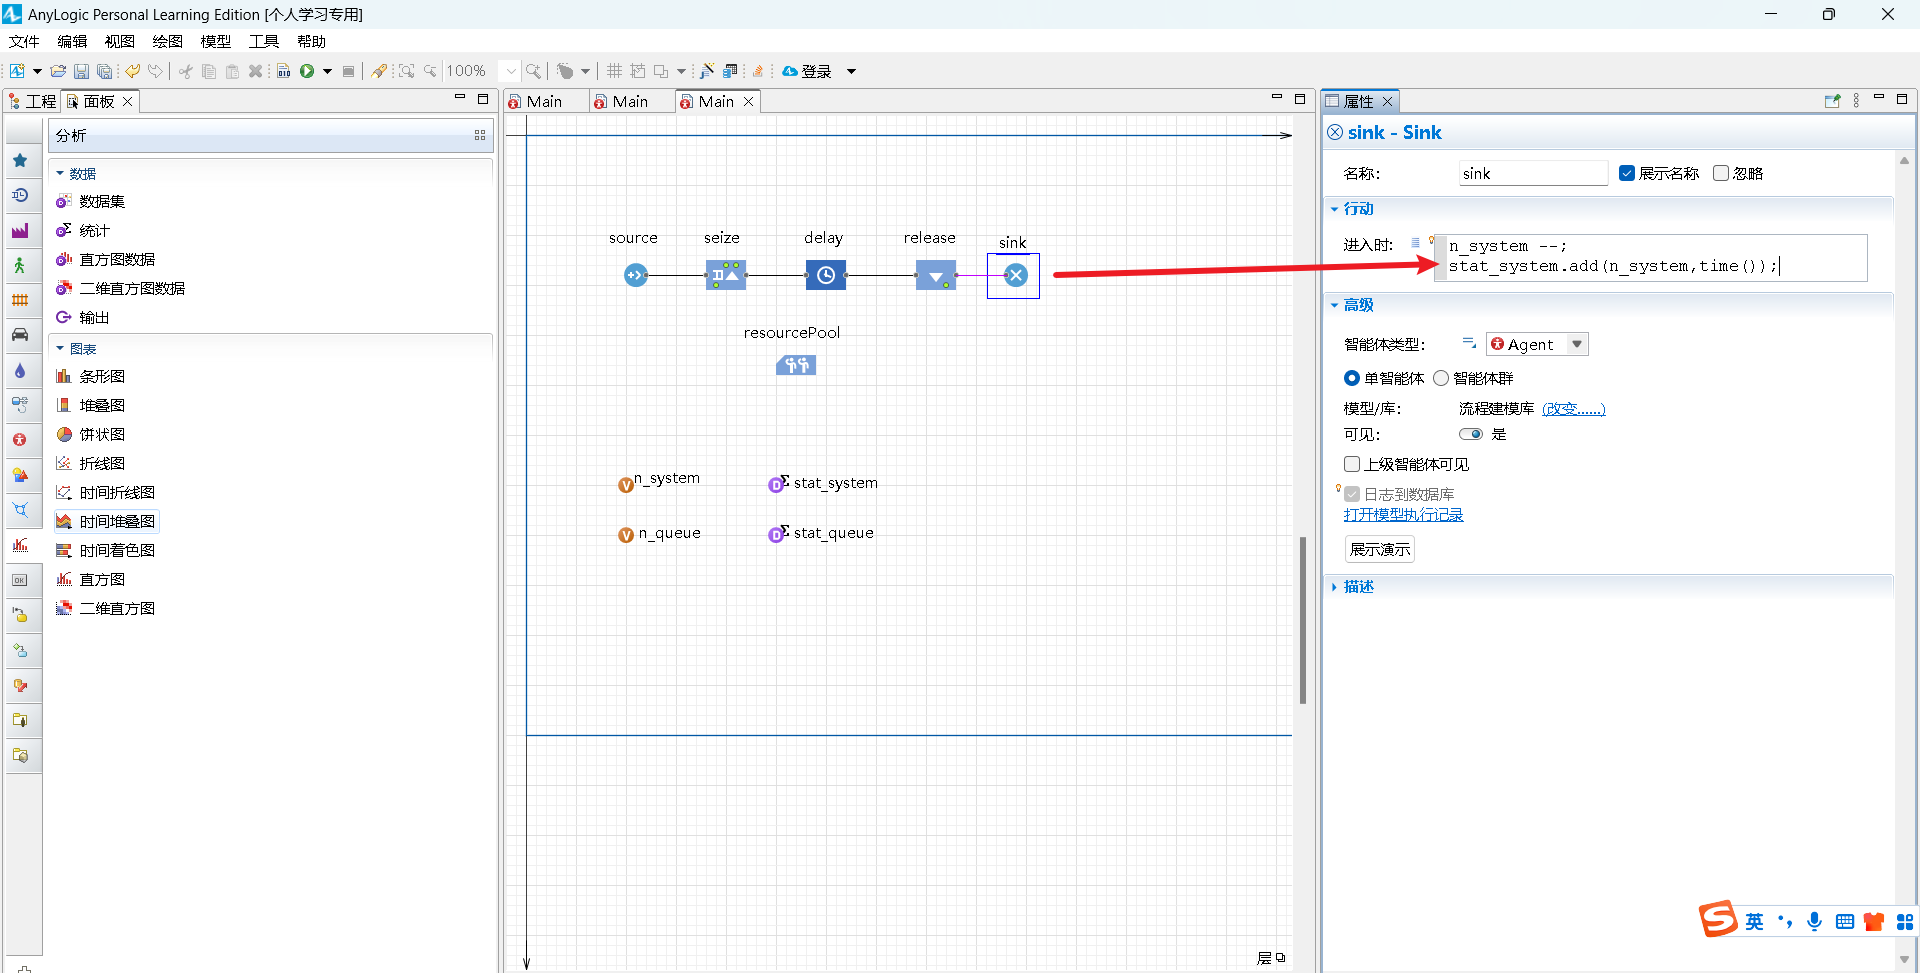Click the Open model folder icon

[58, 71]
